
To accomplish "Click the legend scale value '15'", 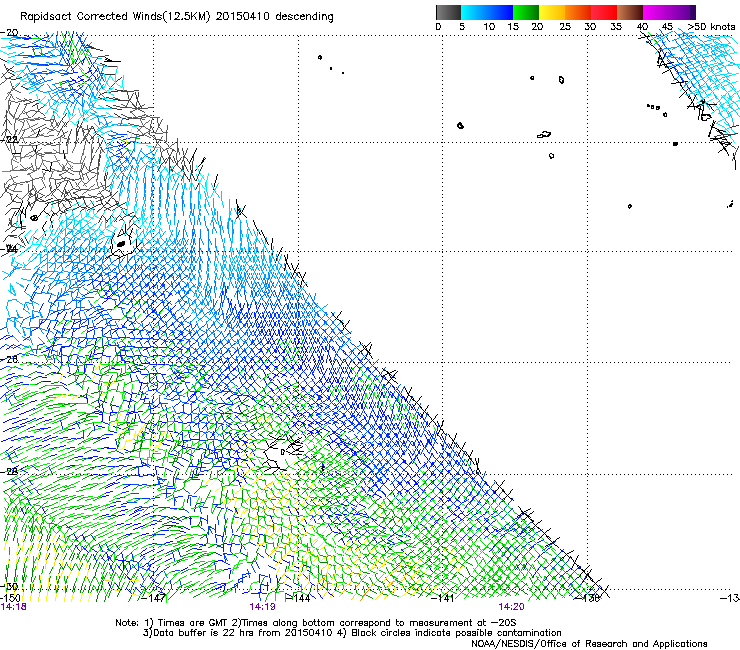I will click(513, 27).
